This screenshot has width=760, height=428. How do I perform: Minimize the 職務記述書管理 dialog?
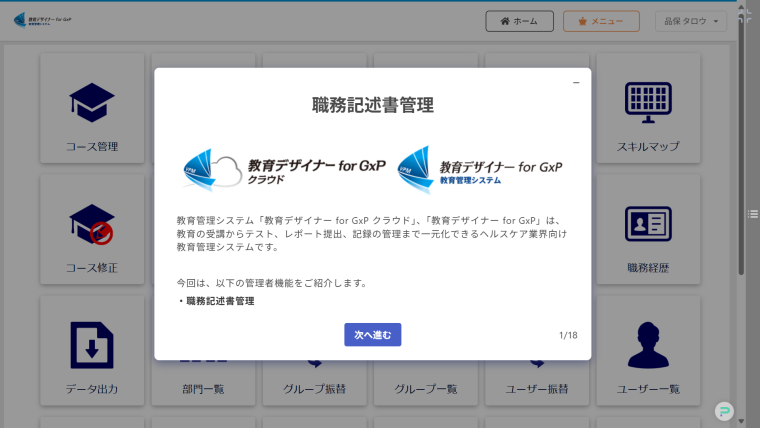[x=576, y=83]
